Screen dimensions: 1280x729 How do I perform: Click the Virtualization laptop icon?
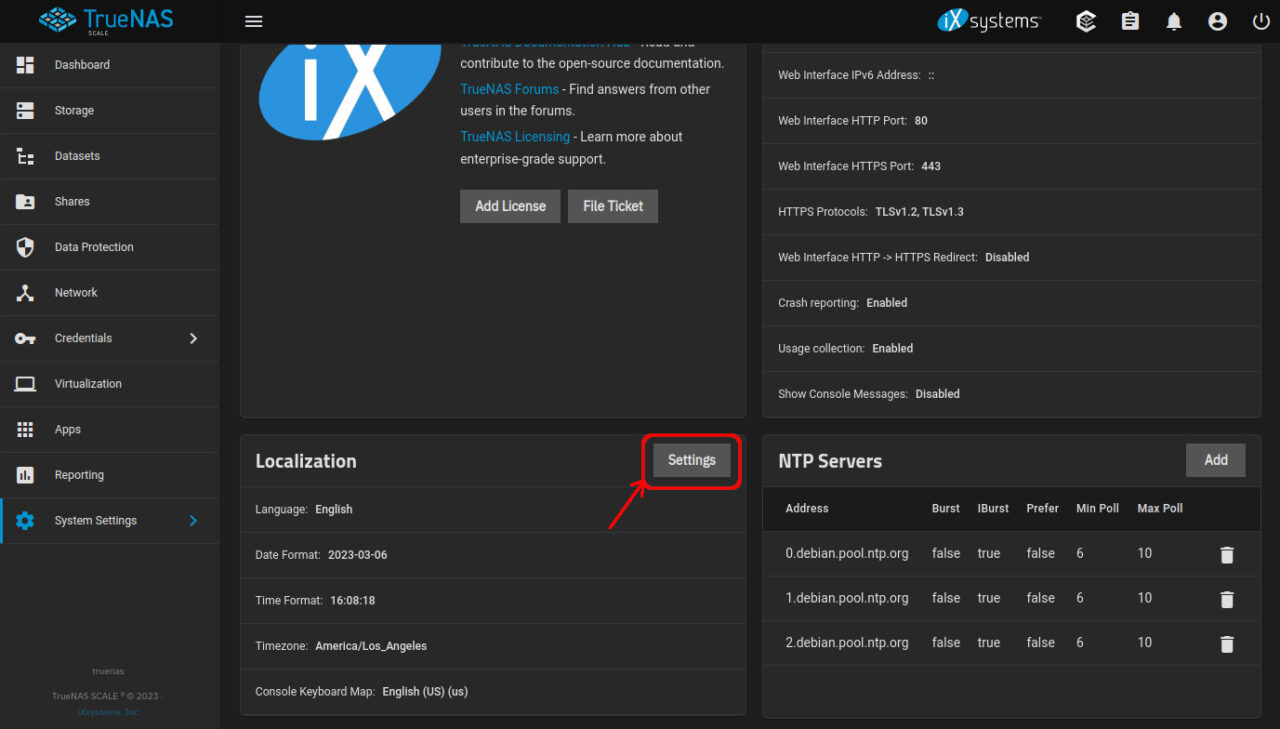(x=25, y=384)
